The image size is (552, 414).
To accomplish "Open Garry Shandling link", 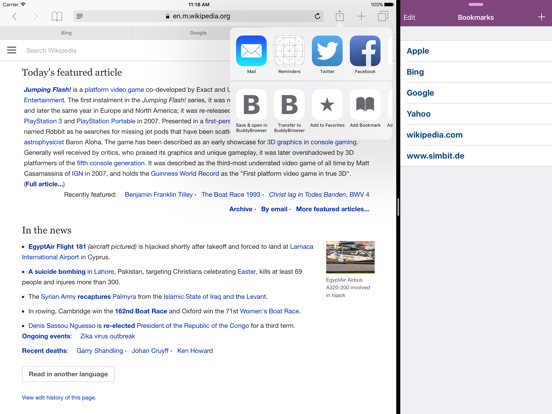I will [x=100, y=351].
